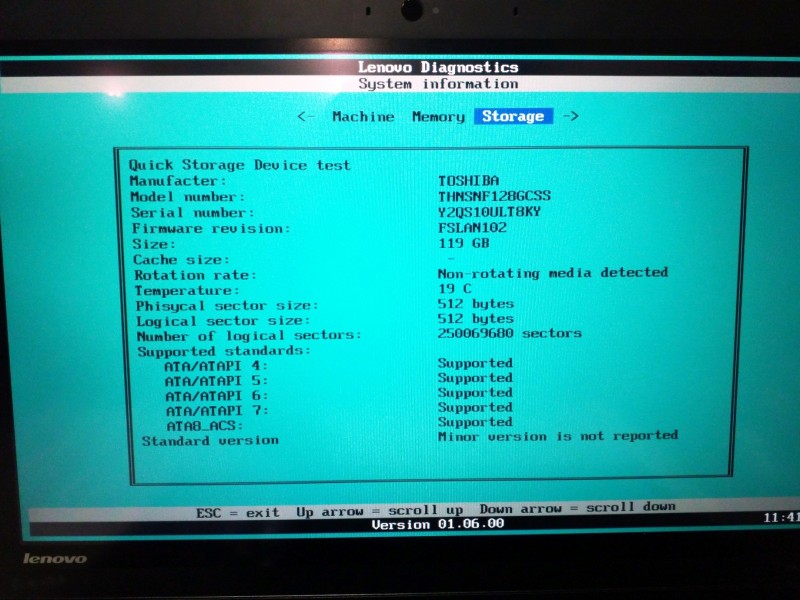Screen dimensions: 800x600
Task: Select the highlighted Storage tab
Action: 513,116
